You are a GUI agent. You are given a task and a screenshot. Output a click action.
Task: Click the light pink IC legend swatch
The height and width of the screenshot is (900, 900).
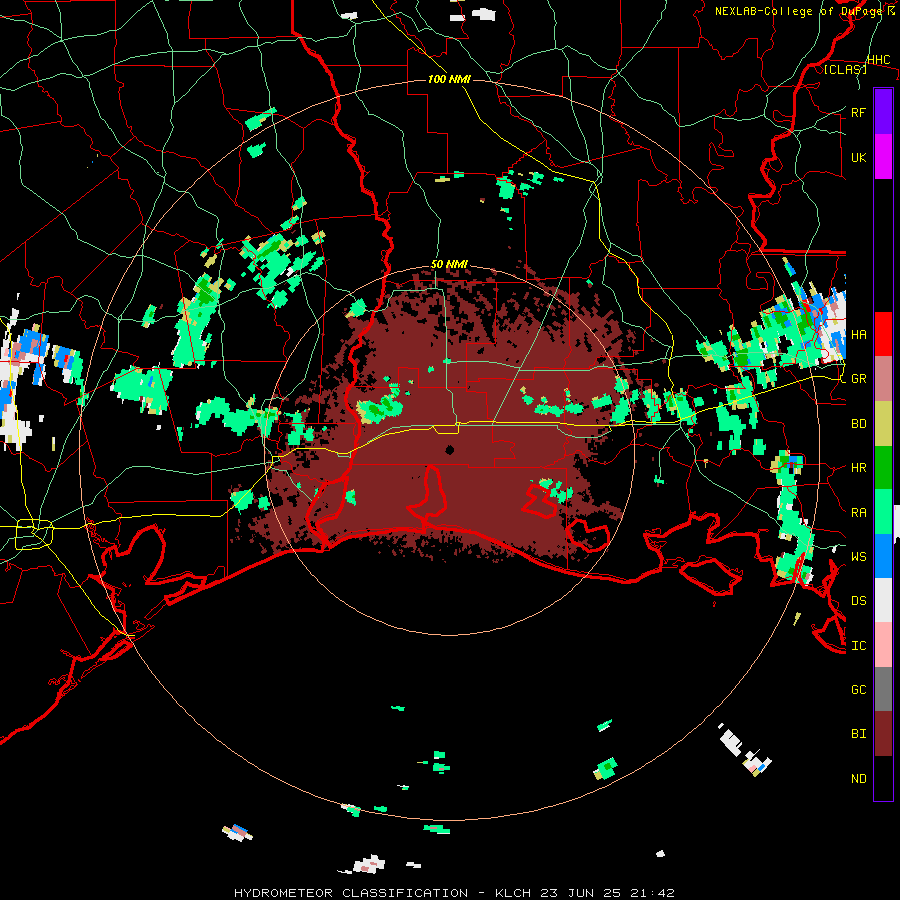coord(883,645)
